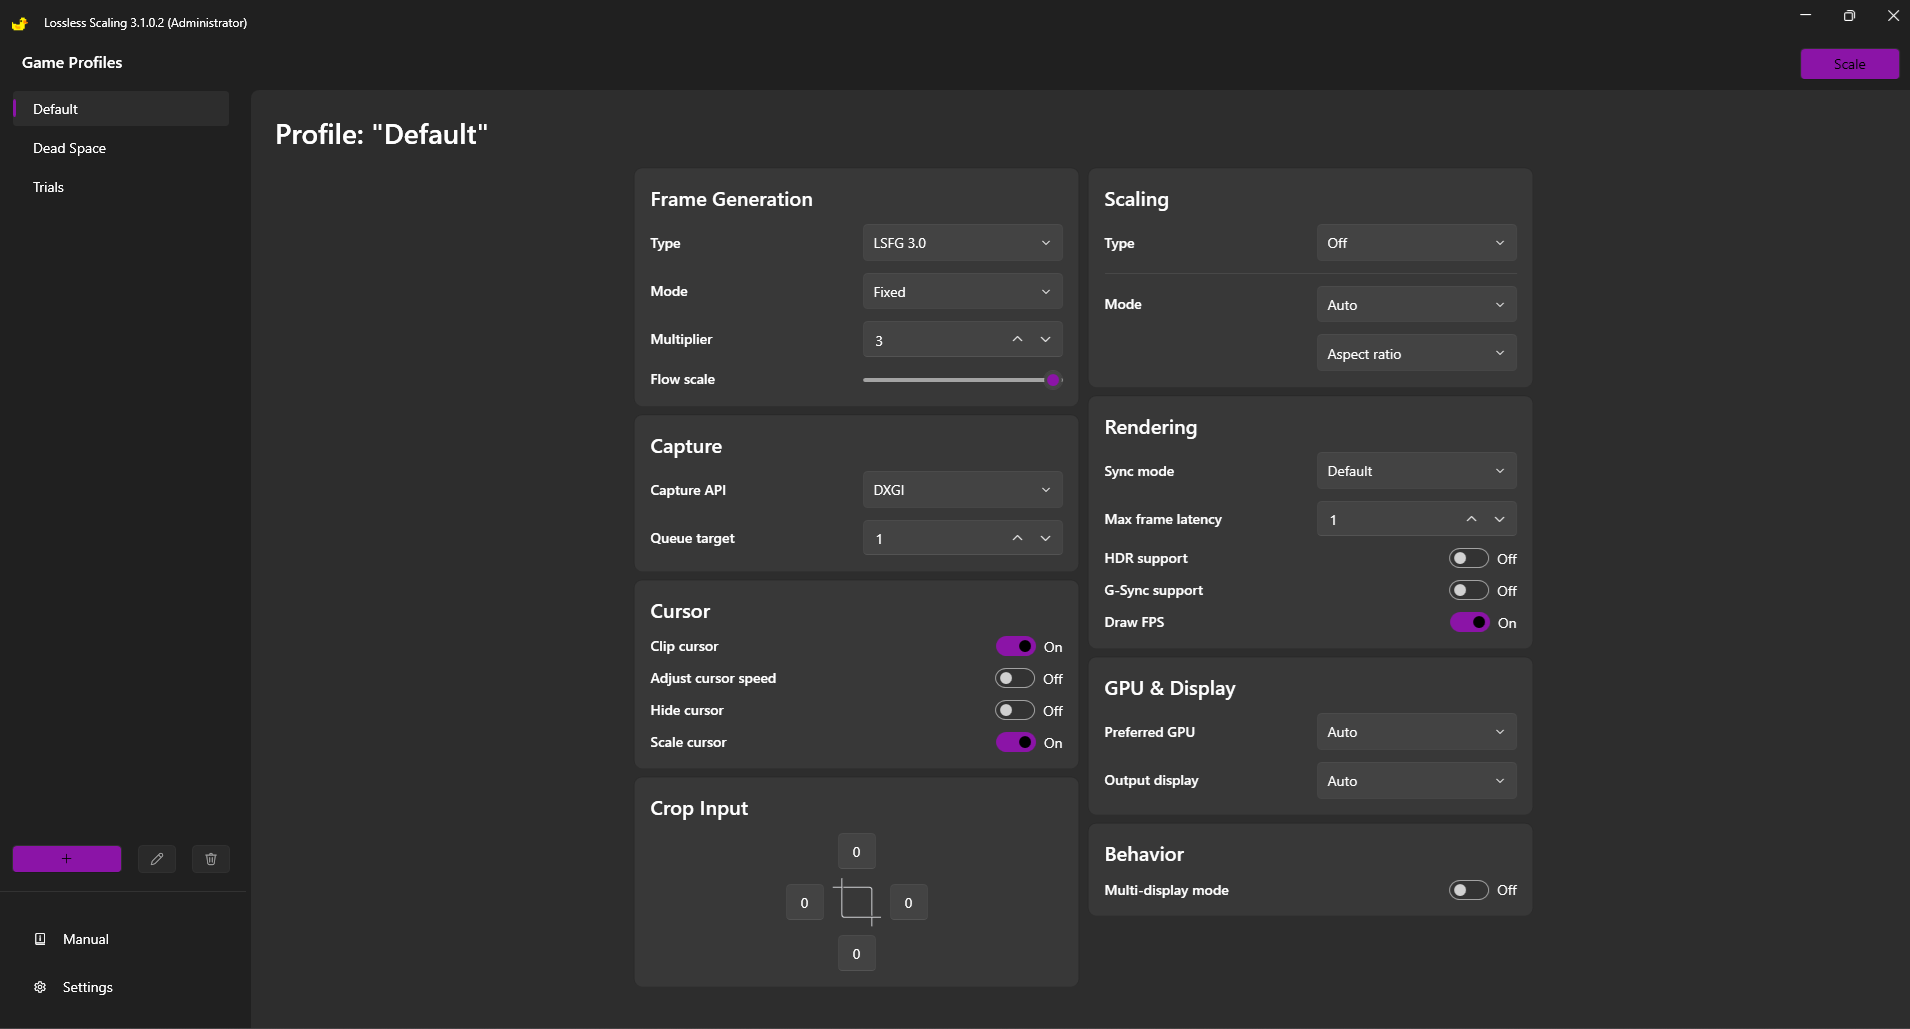
Task: Enable the HDR support toggle
Action: 1468,558
